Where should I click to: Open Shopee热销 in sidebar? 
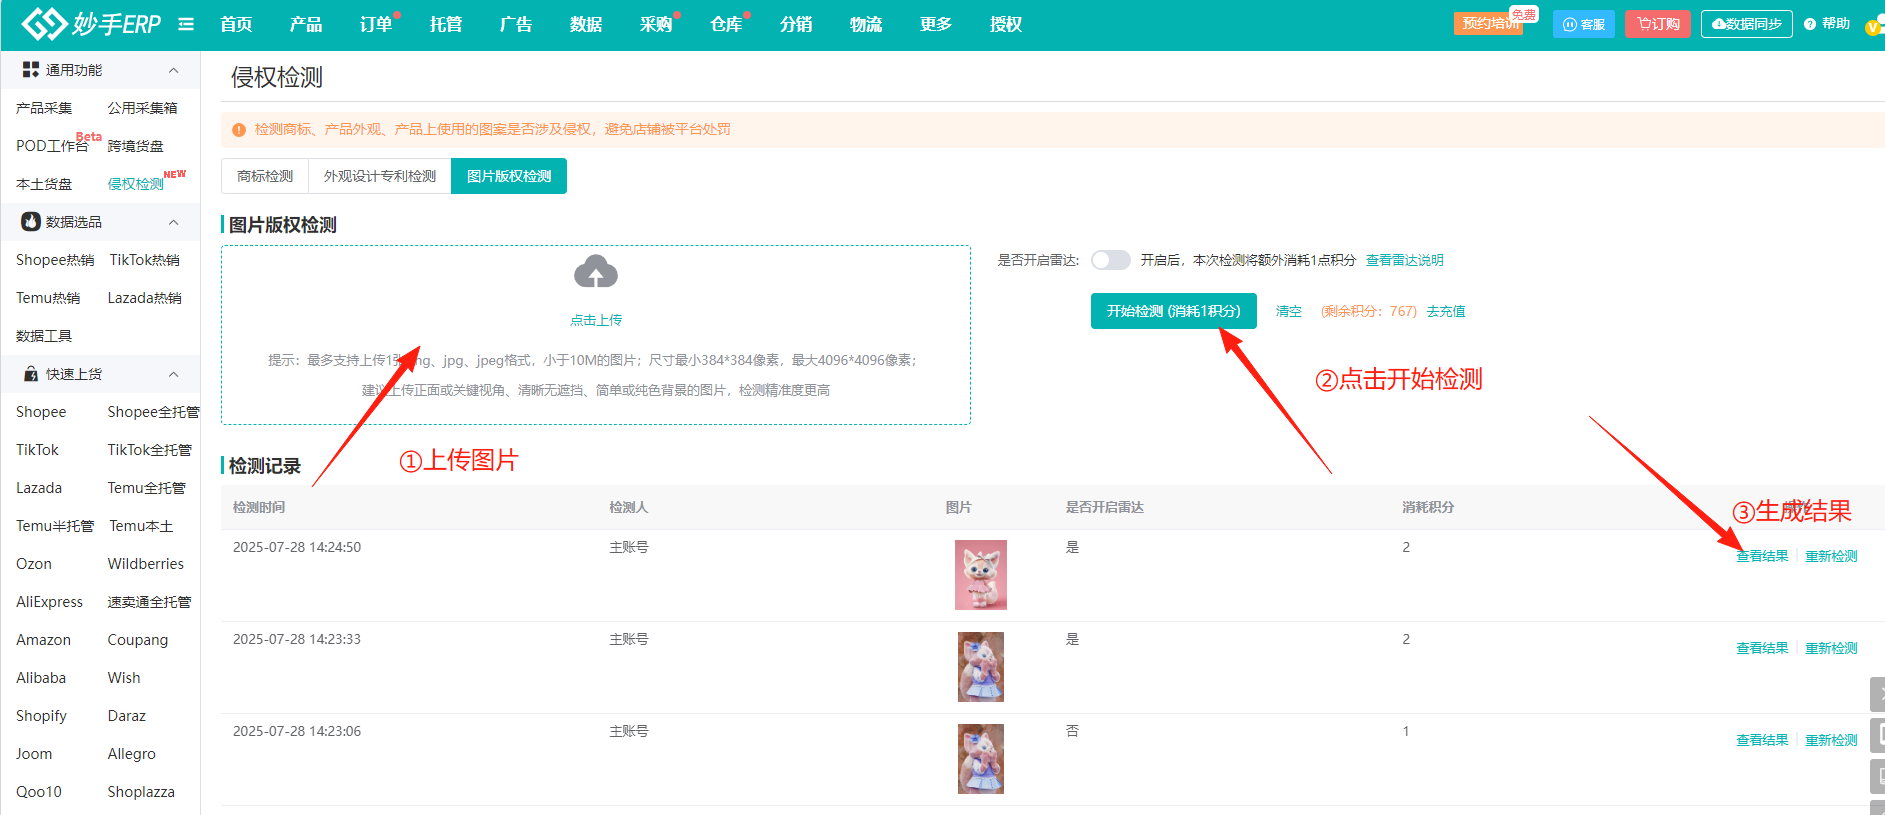click(55, 260)
